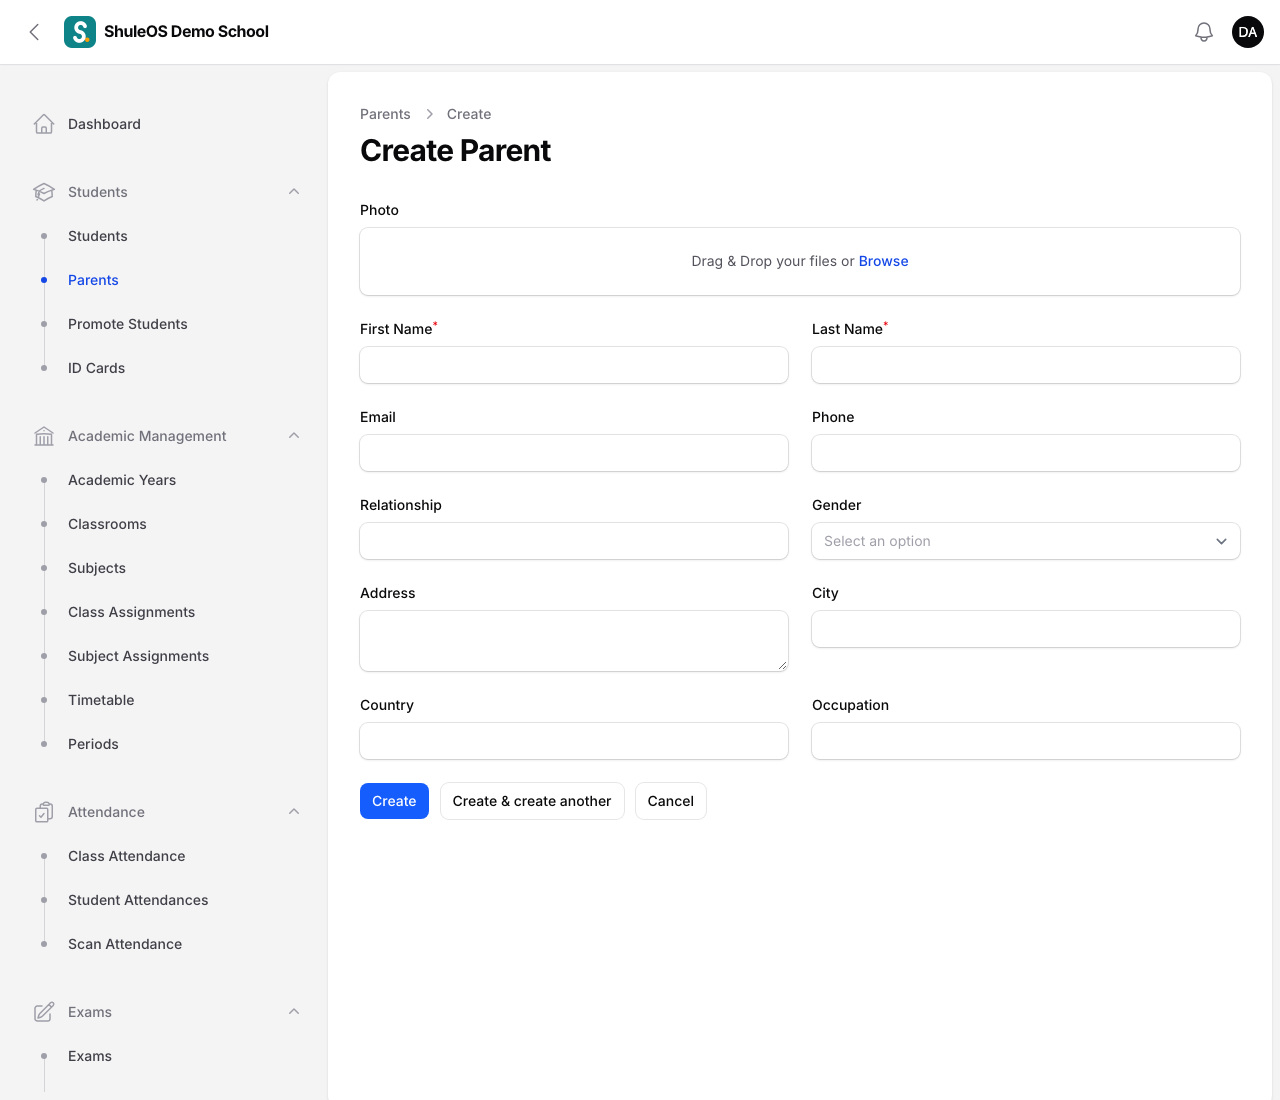Focus the First Name input field
1280x1100 pixels.
574,365
